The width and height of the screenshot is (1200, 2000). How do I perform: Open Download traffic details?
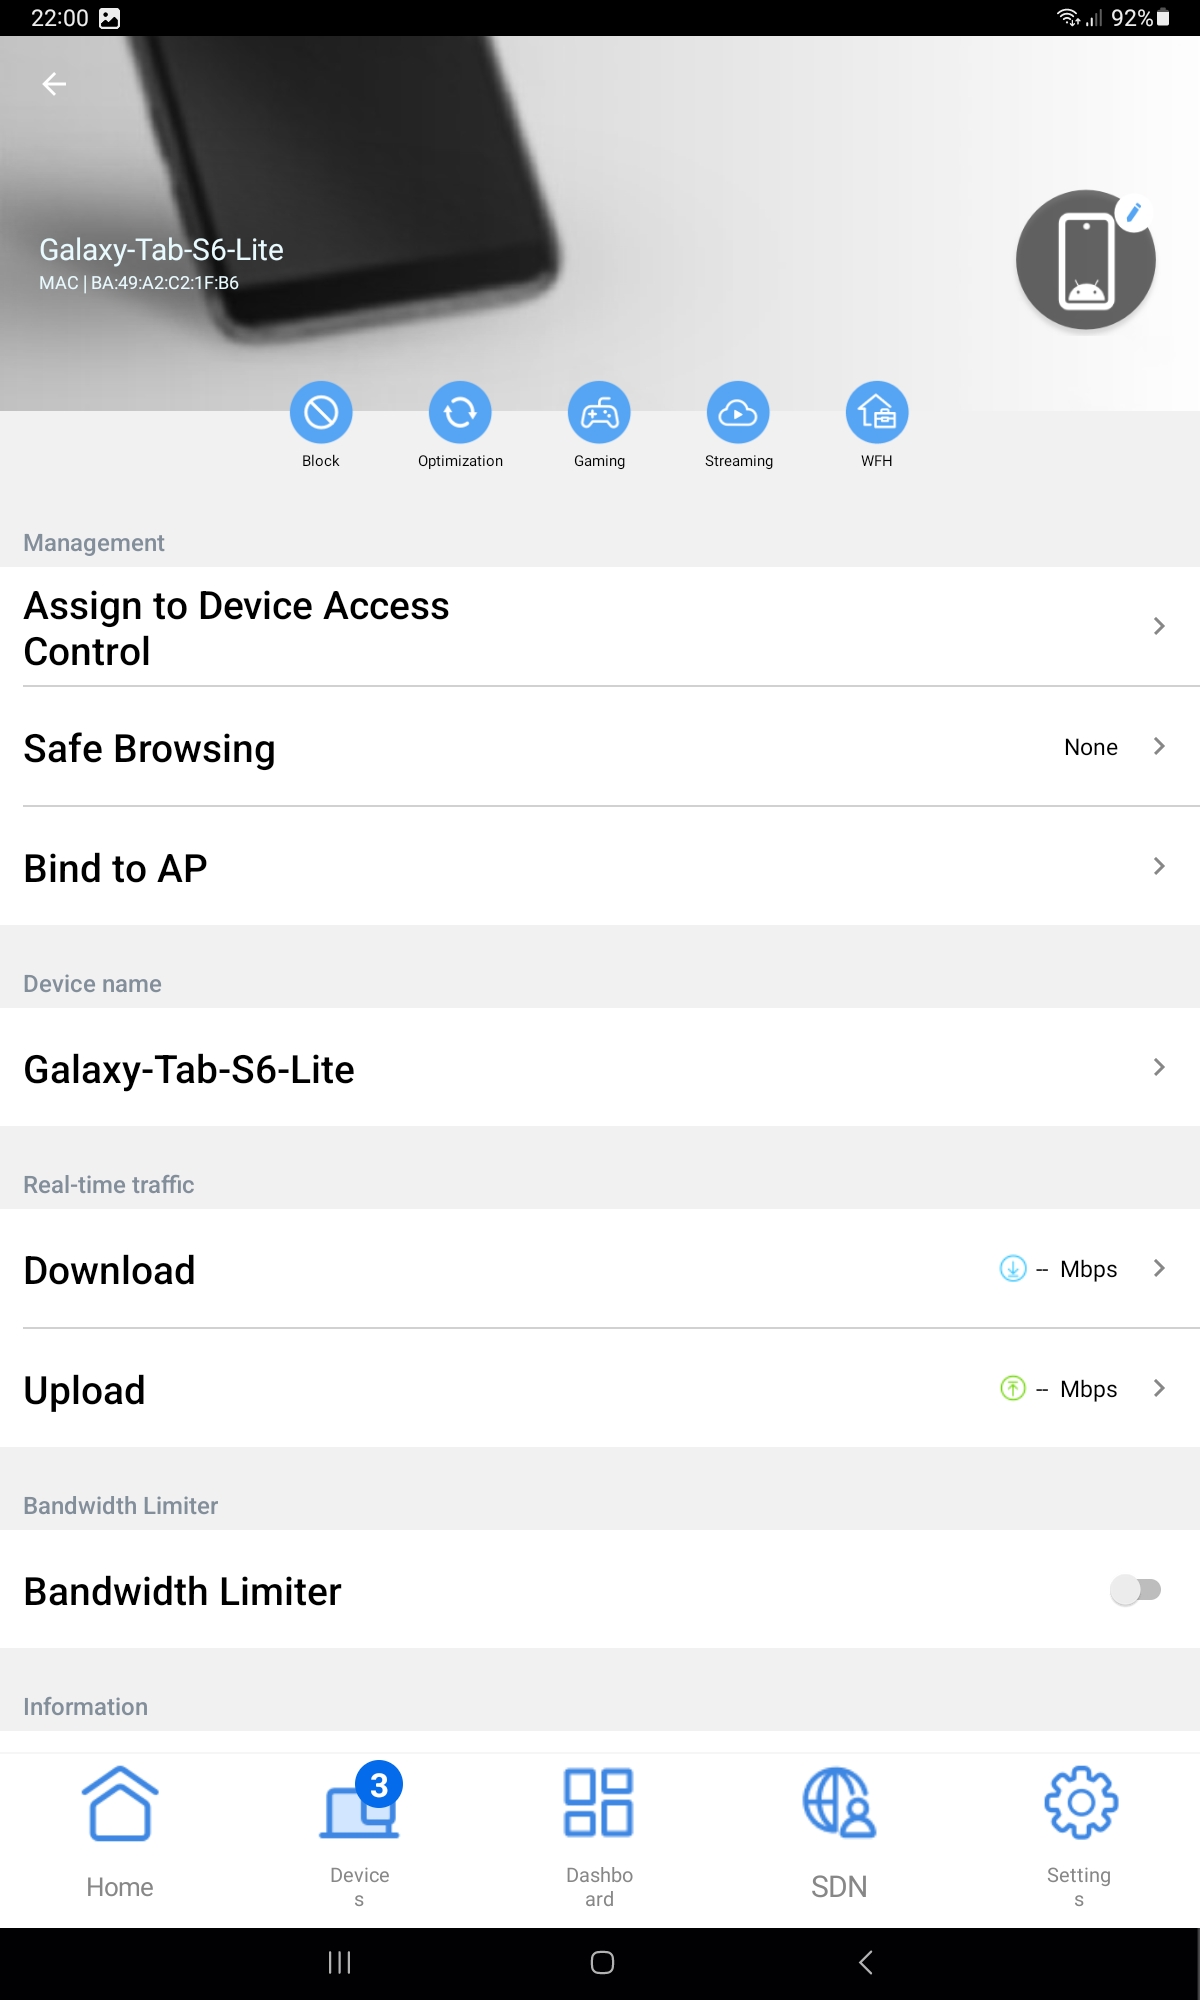pyautogui.click(x=600, y=1270)
